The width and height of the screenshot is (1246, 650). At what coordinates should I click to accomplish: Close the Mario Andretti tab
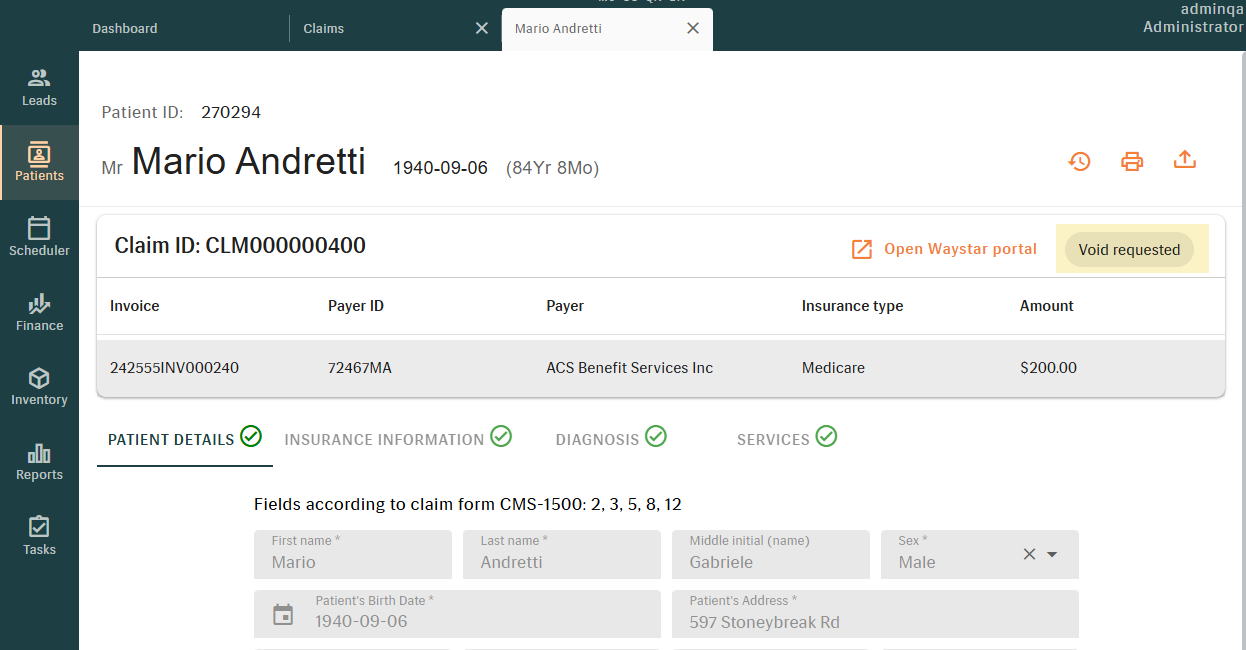click(693, 28)
